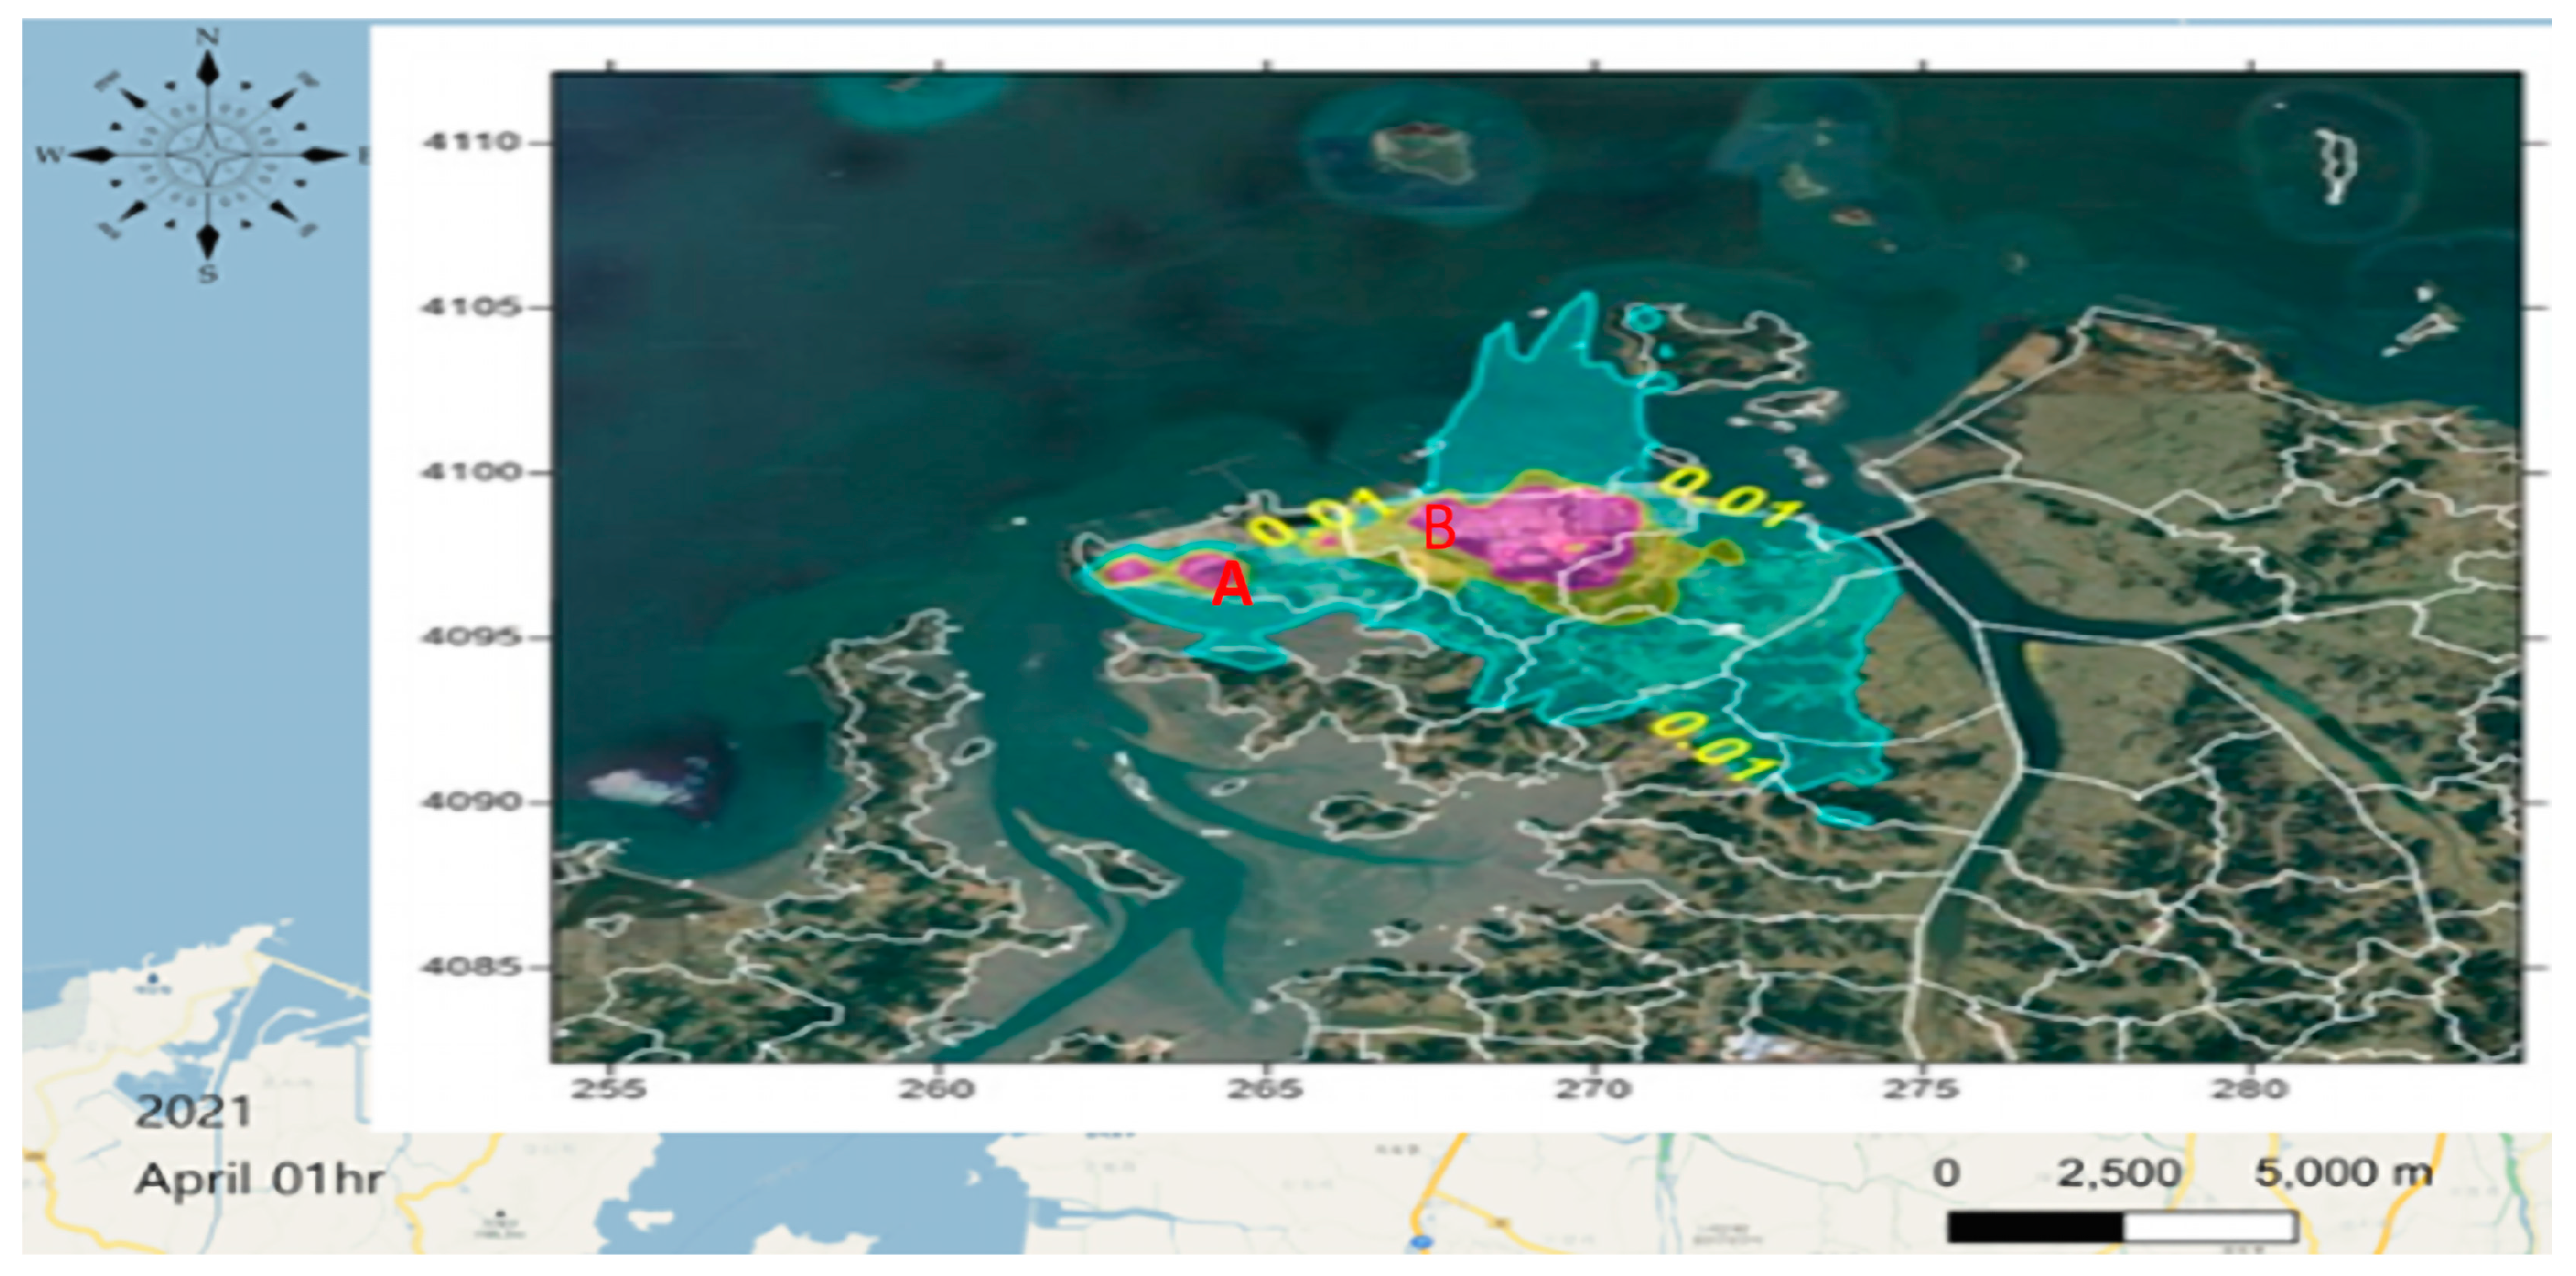This screenshot has width=2576, height=1276.
Task: Click the April 01hr timestamp text
Action: [260, 1179]
